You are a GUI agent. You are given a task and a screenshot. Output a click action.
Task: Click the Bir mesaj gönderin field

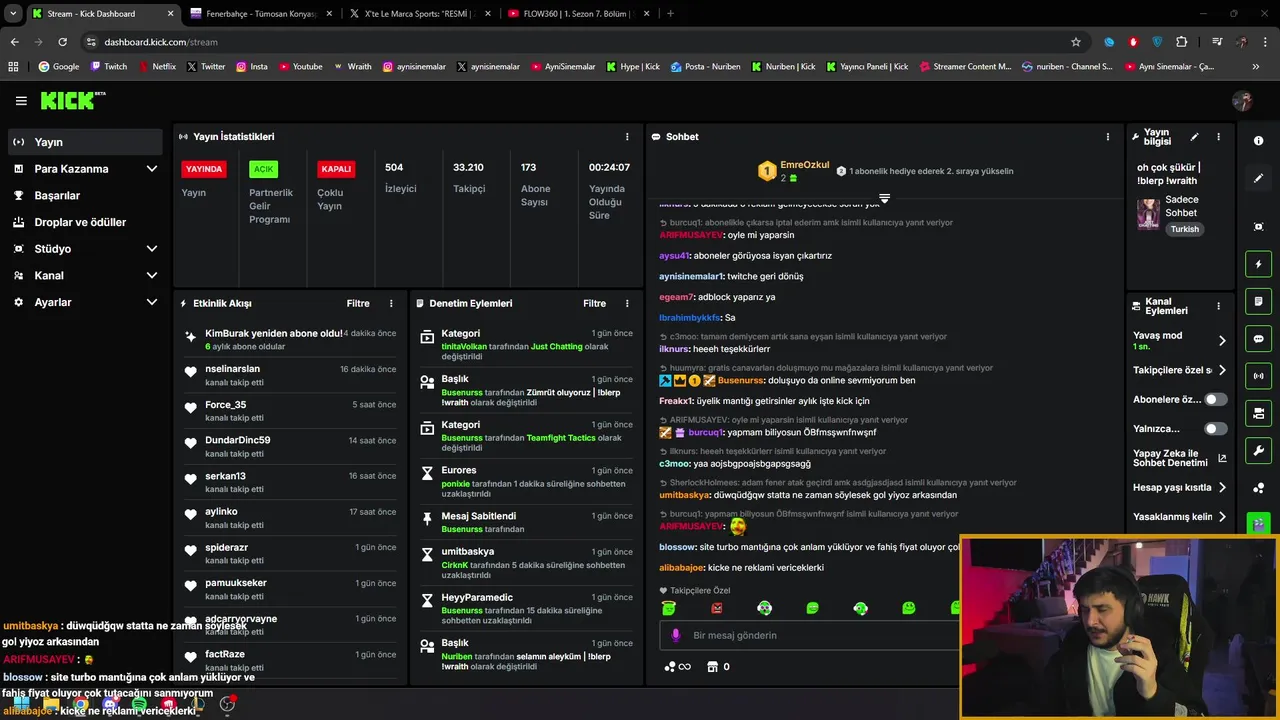pyautogui.click(x=810, y=635)
